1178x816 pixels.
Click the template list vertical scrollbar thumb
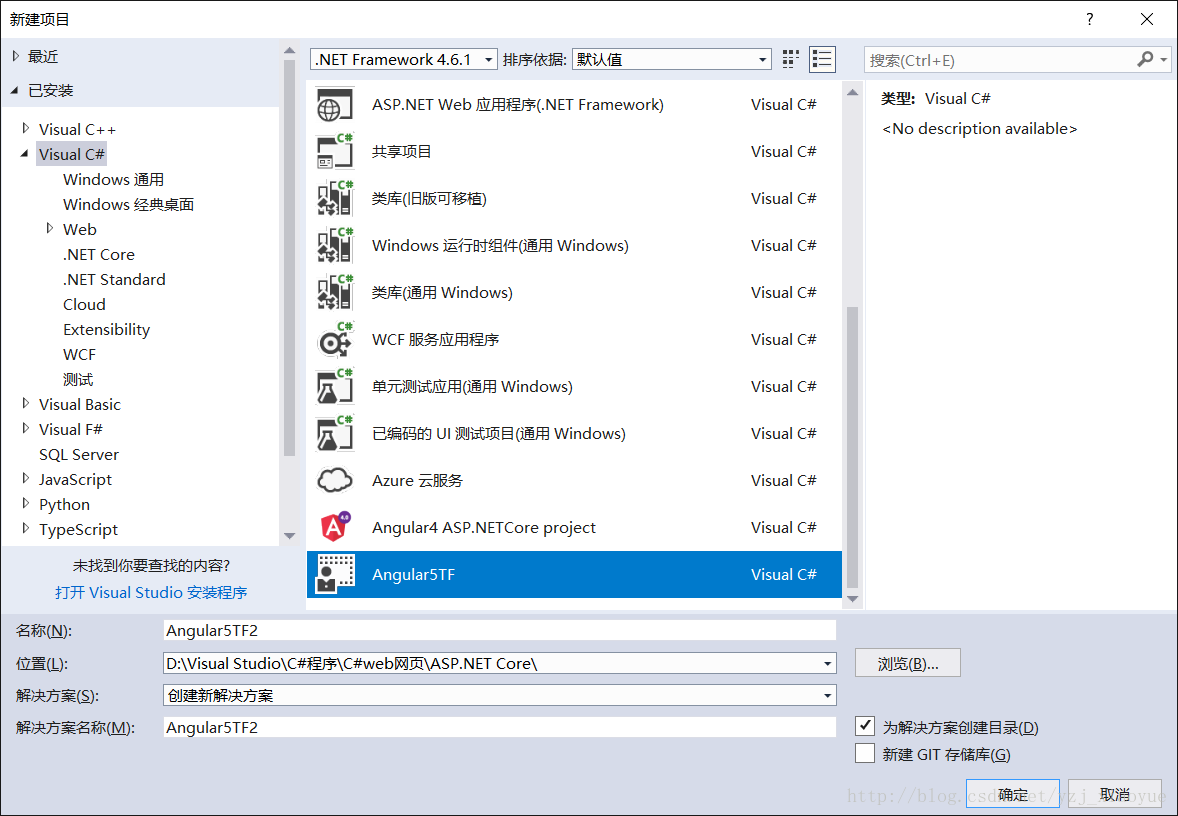click(x=852, y=447)
